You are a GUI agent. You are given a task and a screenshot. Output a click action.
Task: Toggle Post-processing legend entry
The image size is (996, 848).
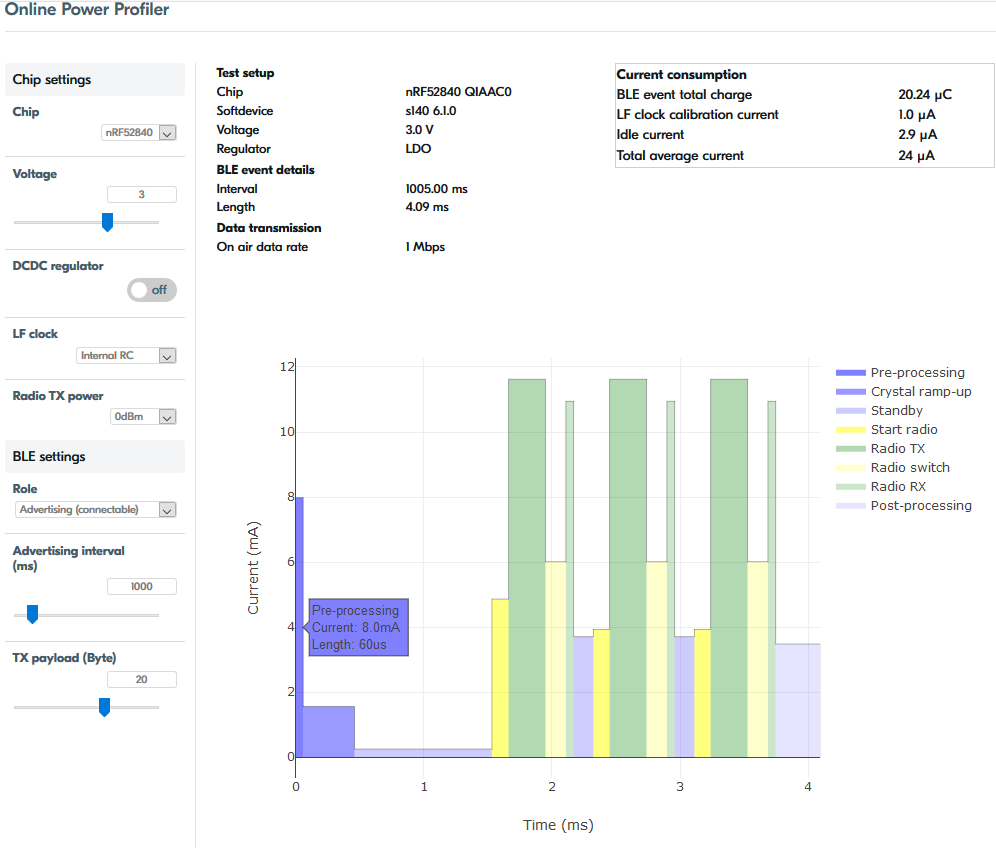[920, 505]
